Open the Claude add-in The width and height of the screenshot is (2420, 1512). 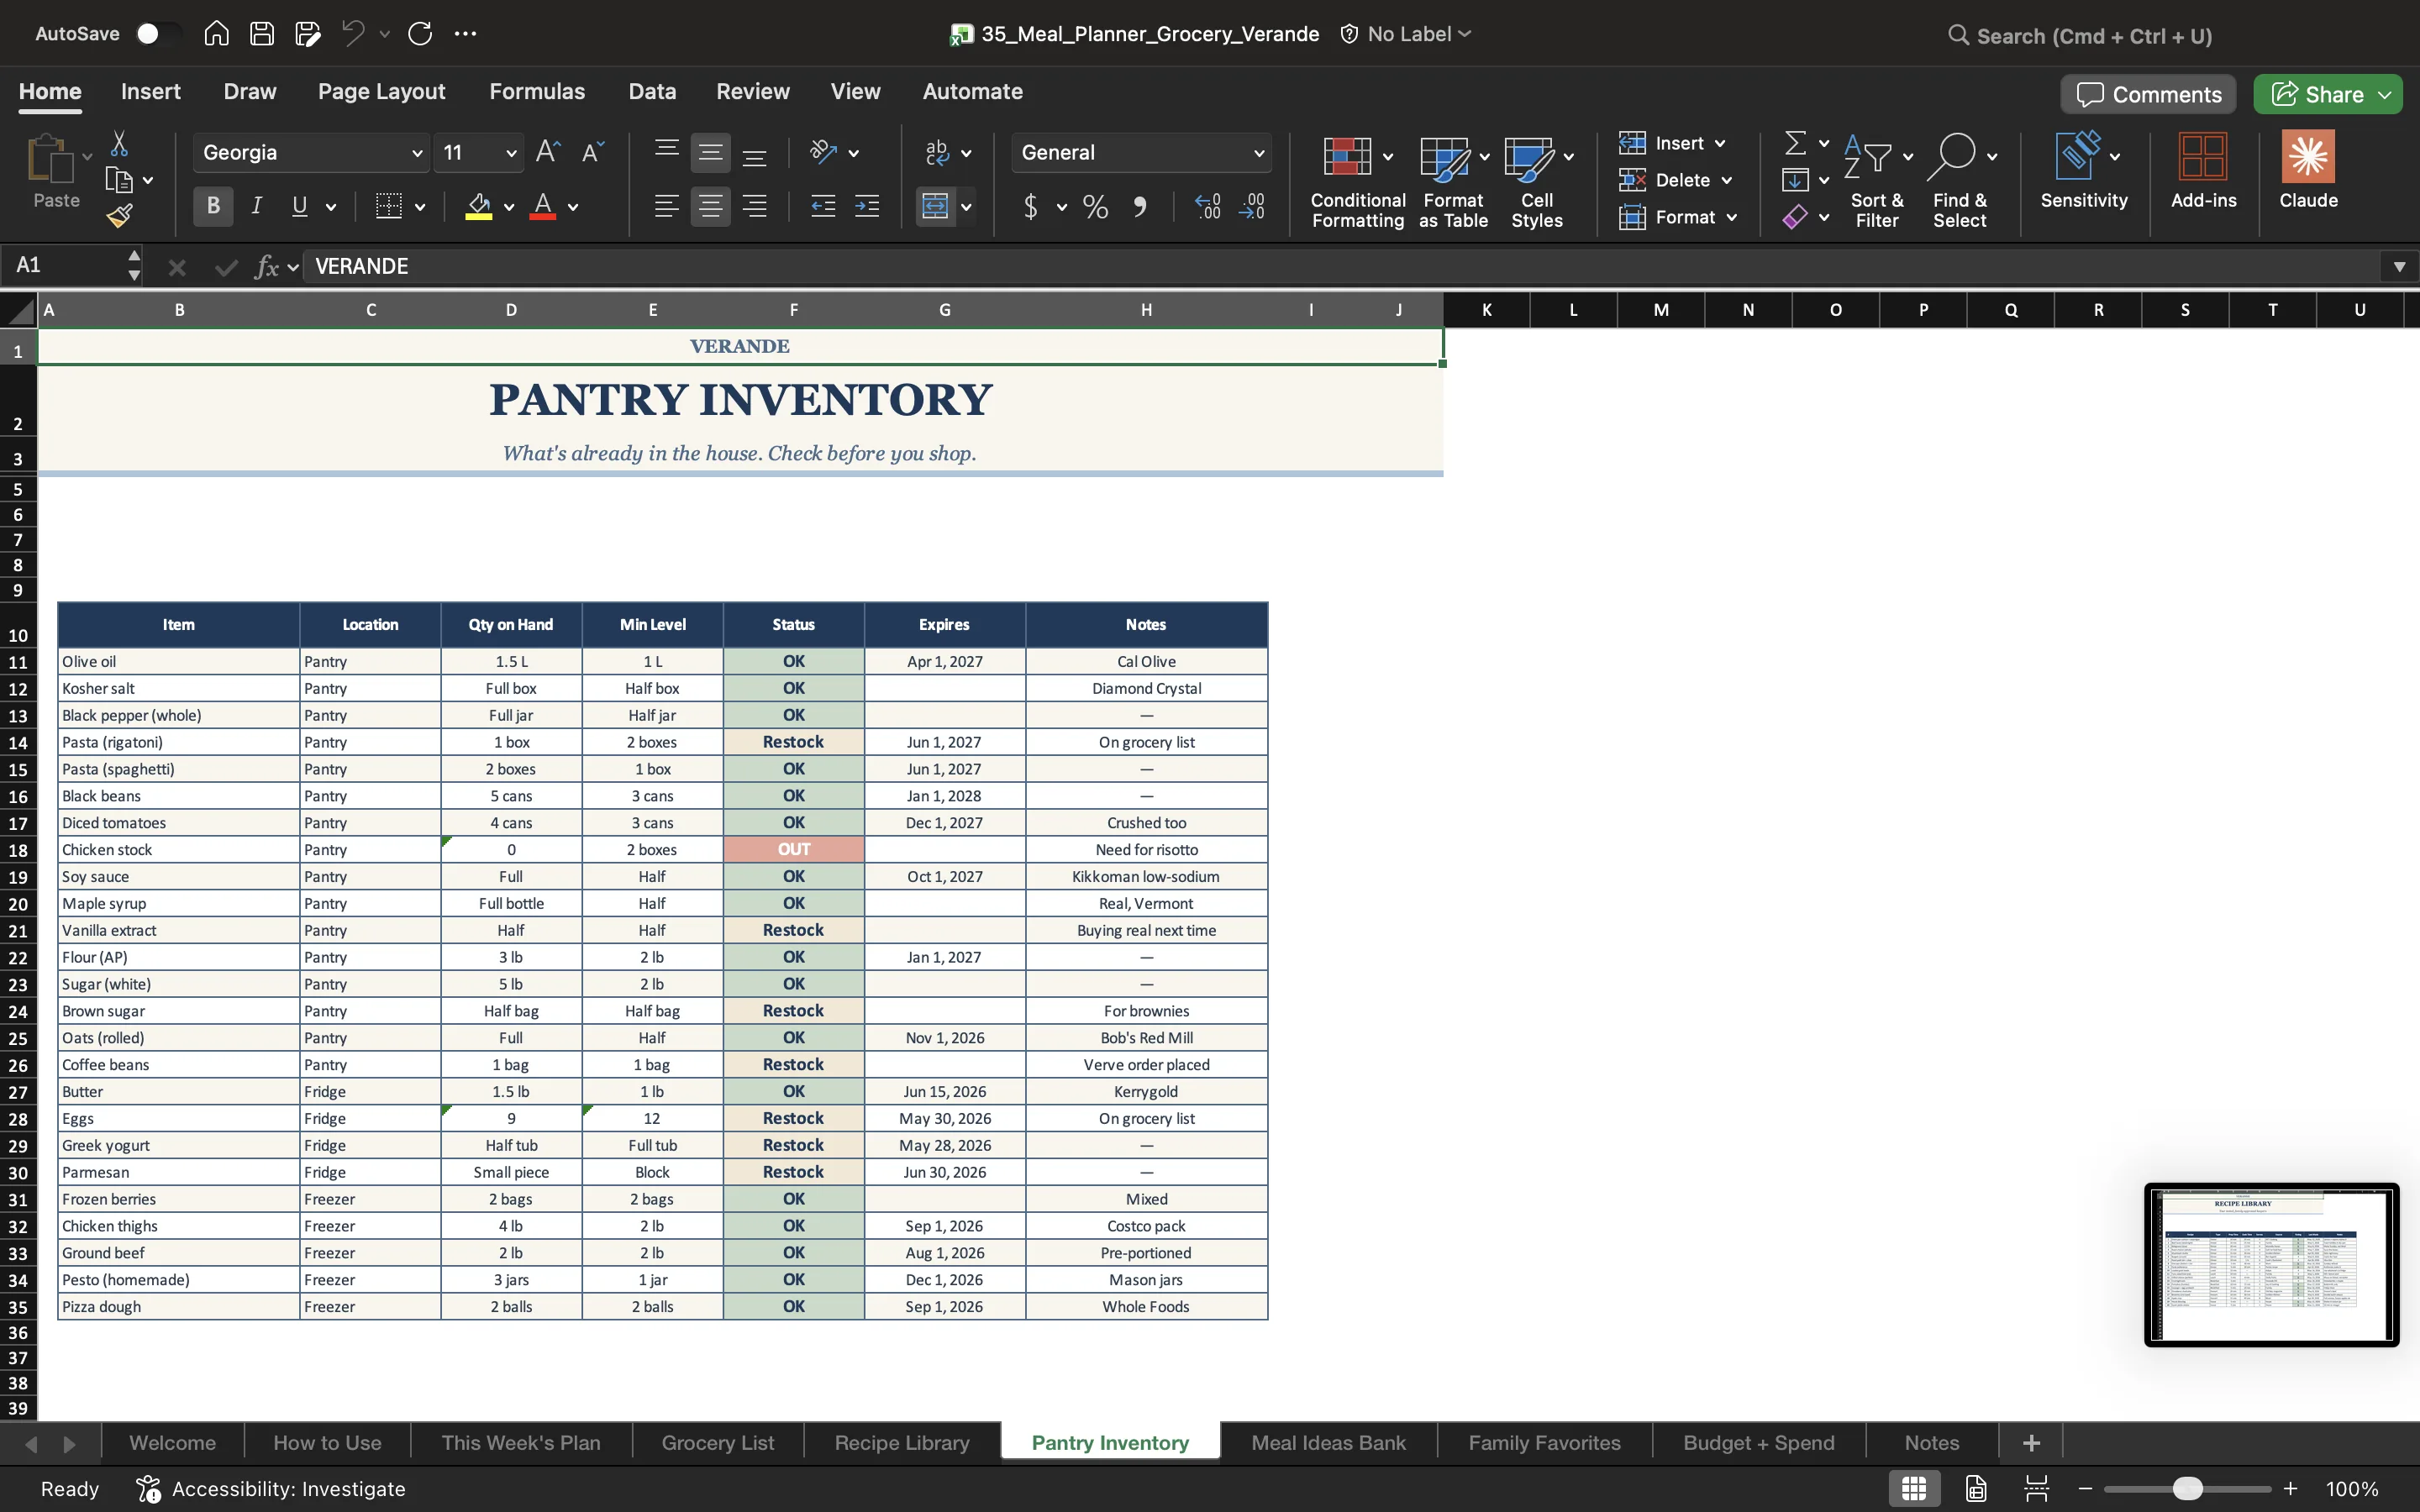pyautogui.click(x=2308, y=169)
